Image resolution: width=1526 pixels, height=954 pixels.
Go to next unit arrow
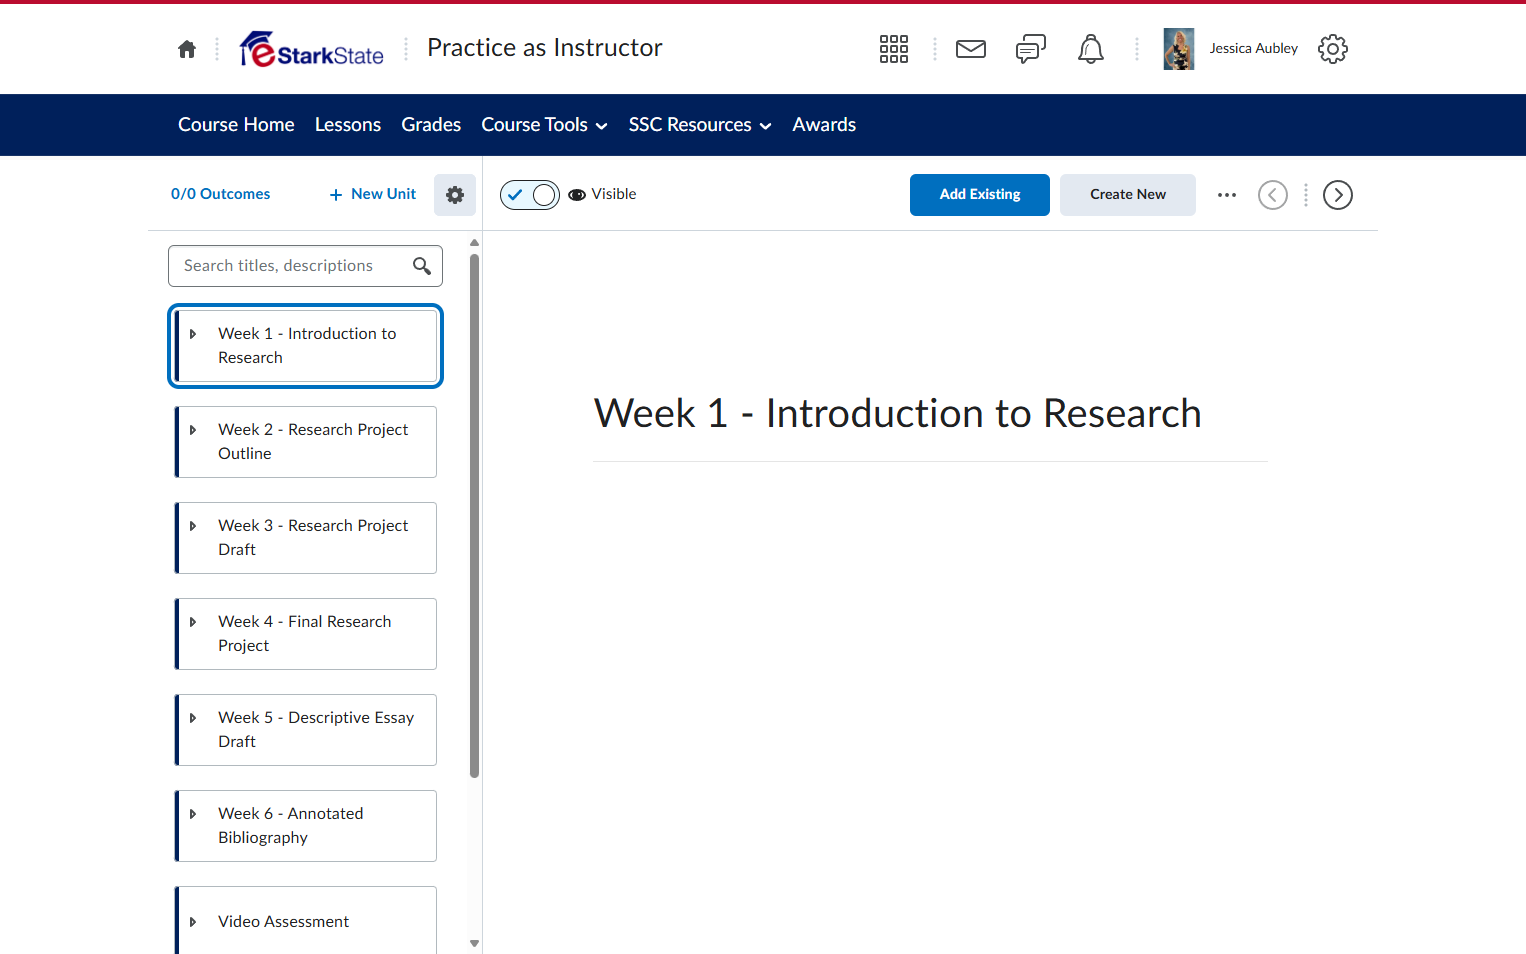pyautogui.click(x=1338, y=195)
